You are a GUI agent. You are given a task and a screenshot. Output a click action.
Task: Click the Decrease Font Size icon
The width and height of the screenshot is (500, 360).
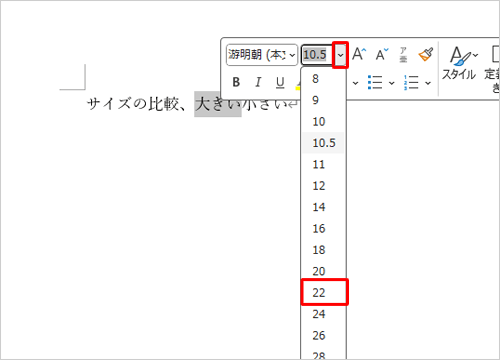pyautogui.click(x=382, y=54)
